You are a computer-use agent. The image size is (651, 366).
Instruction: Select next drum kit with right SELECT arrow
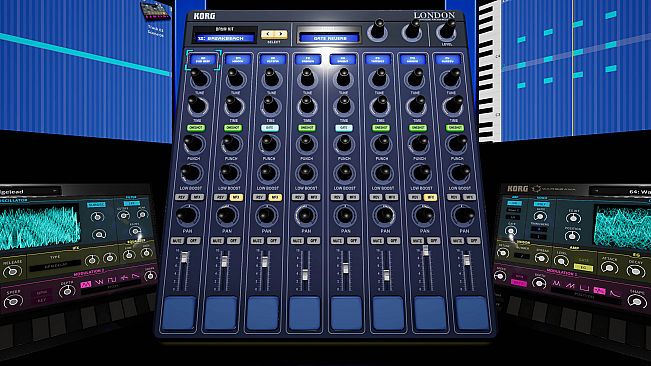[x=280, y=34]
